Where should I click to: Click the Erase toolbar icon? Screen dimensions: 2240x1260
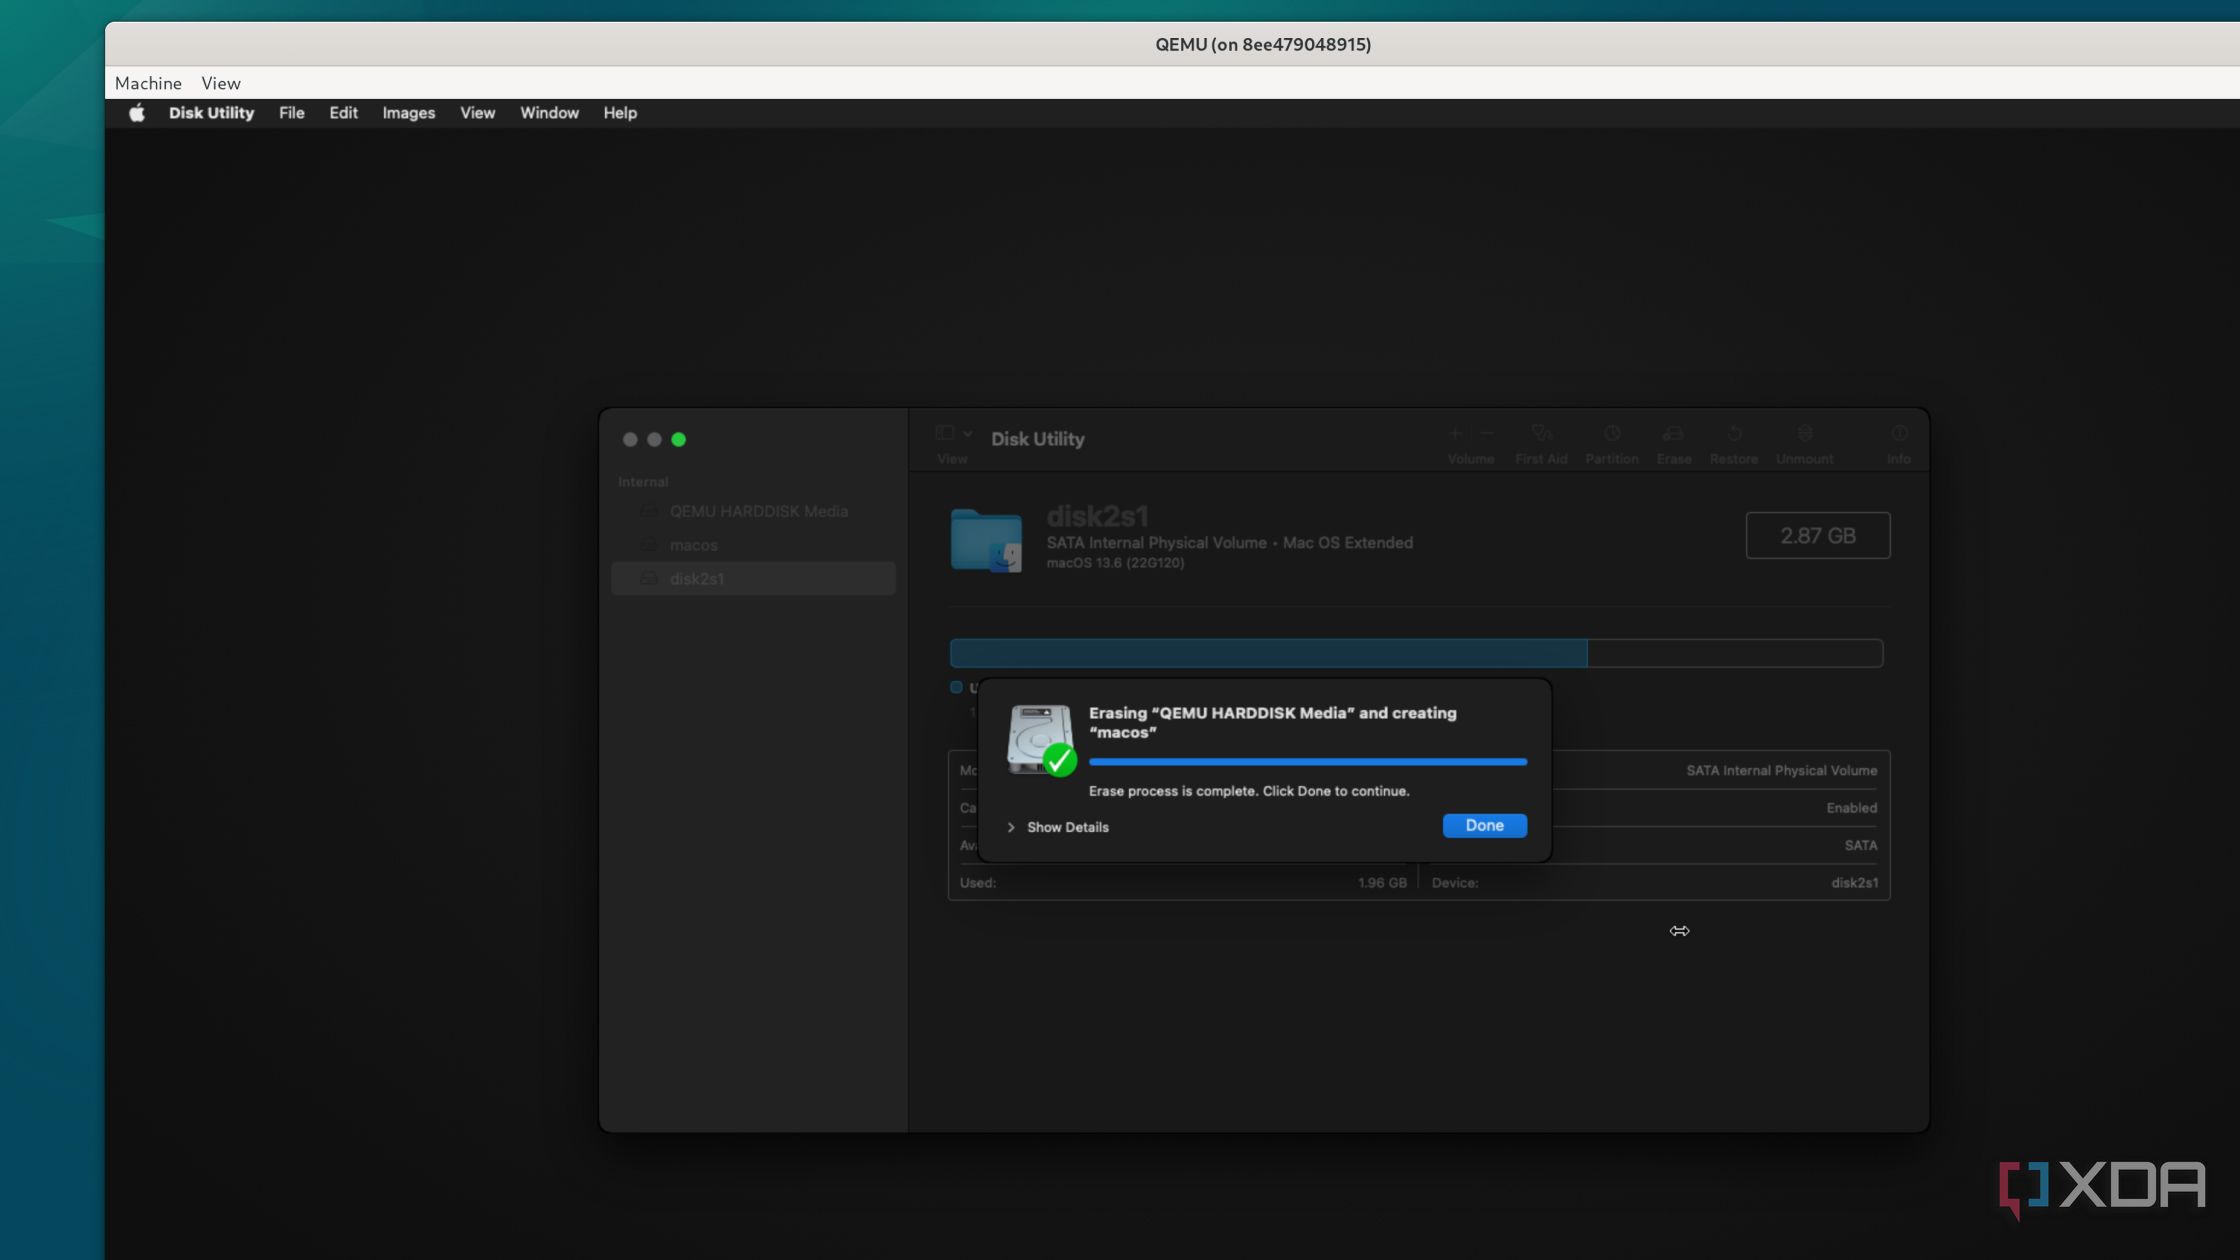pos(1673,434)
